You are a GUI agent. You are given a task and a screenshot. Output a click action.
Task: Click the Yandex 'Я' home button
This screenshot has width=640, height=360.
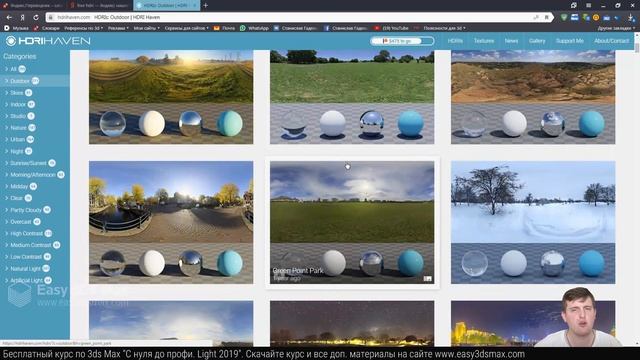tap(22, 18)
